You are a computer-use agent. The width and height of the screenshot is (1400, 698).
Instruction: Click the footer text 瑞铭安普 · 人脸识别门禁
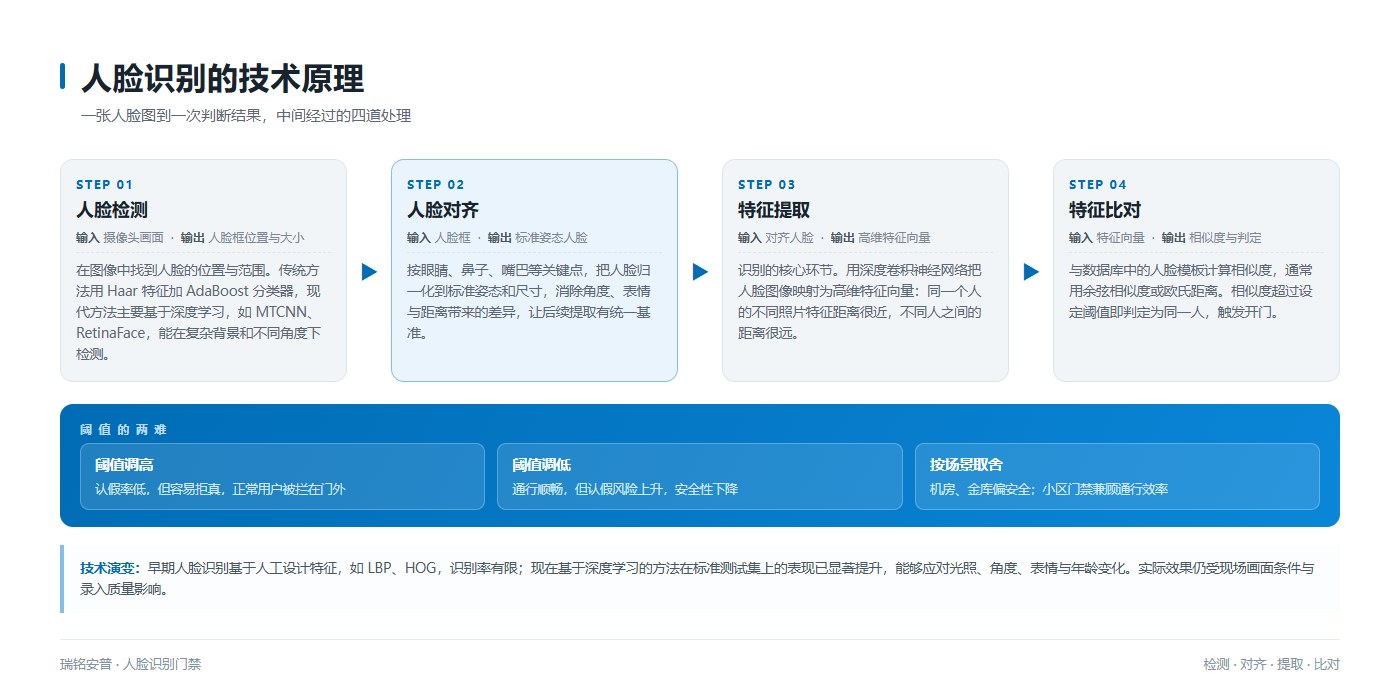click(x=130, y=664)
